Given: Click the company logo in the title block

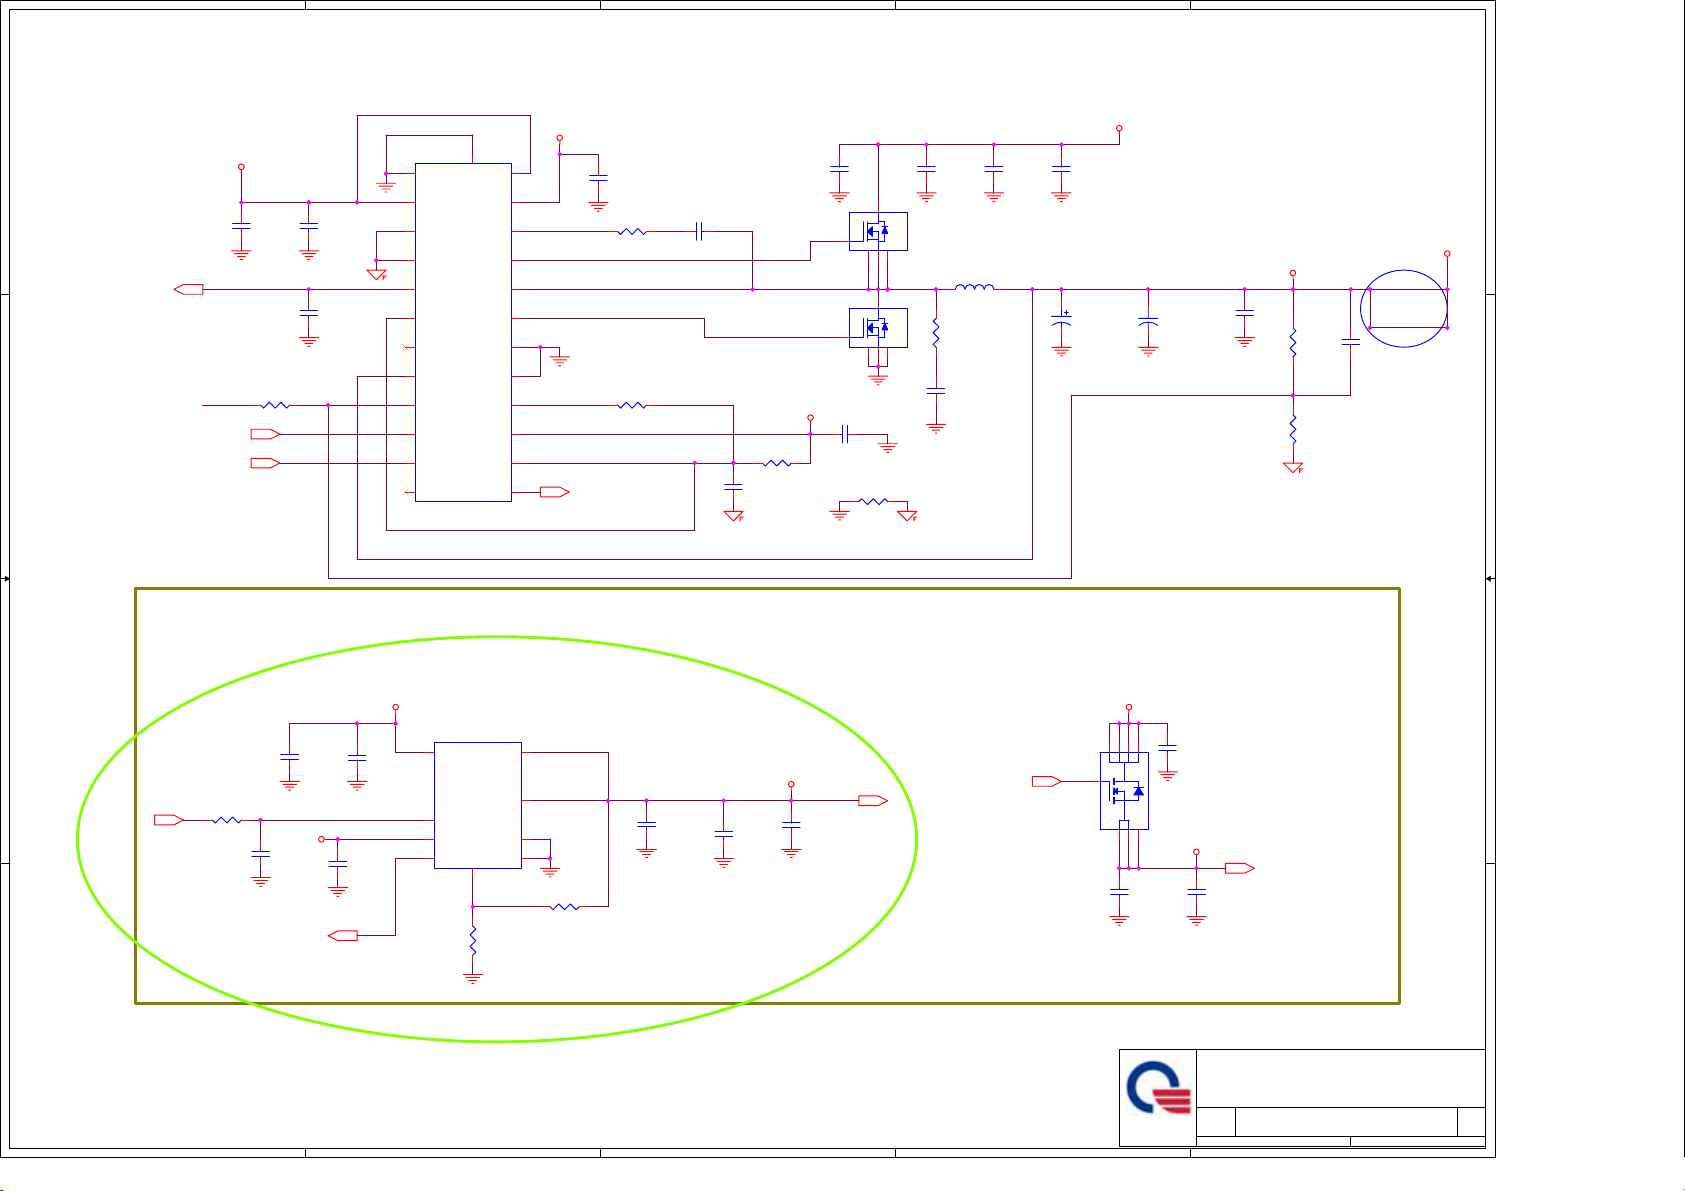Looking at the screenshot, I should point(1158,1088).
